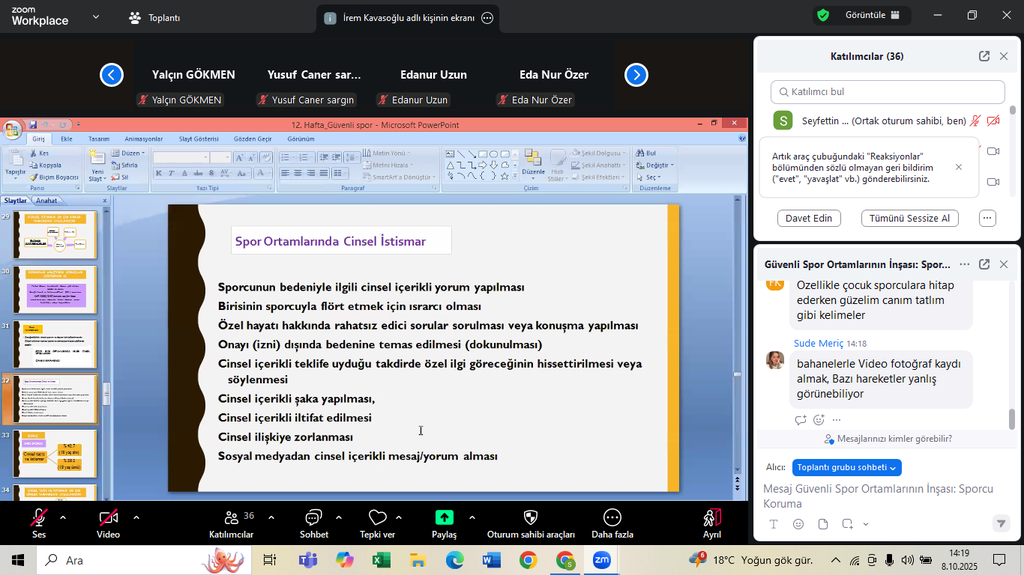The width and height of the screenshot is (1024, 575).
Task: Open the Daha fazla menu icon
Action: tap(612, 517)
